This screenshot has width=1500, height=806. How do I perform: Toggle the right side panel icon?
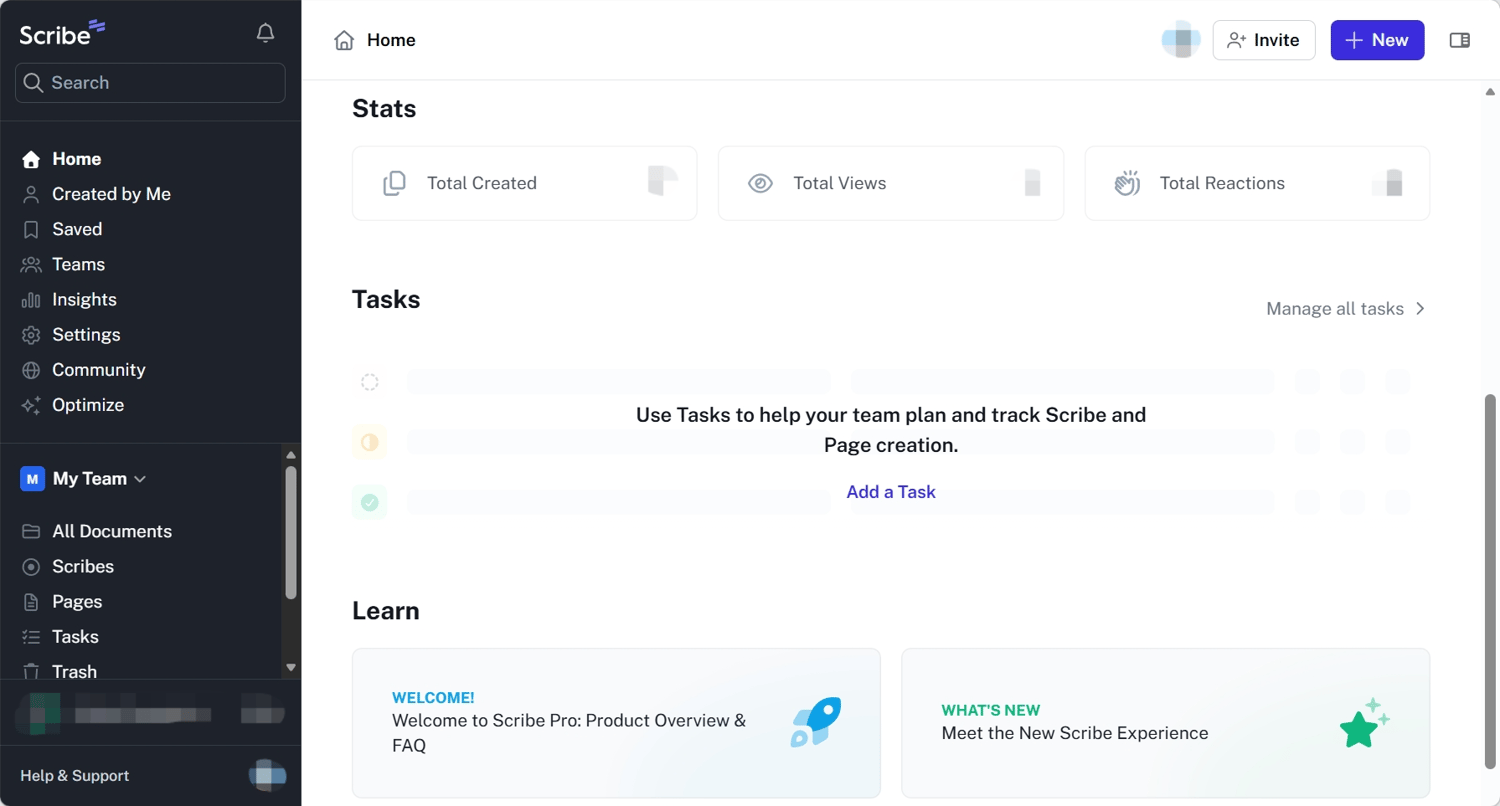tap(1459, 39)
